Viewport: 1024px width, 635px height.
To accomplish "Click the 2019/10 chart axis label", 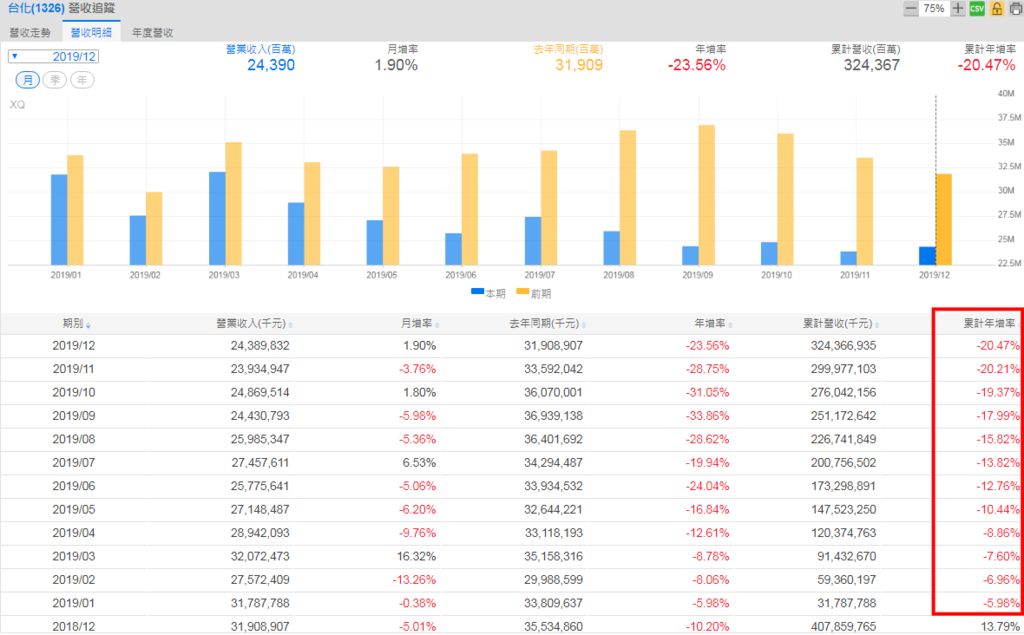I will point(776,275).
